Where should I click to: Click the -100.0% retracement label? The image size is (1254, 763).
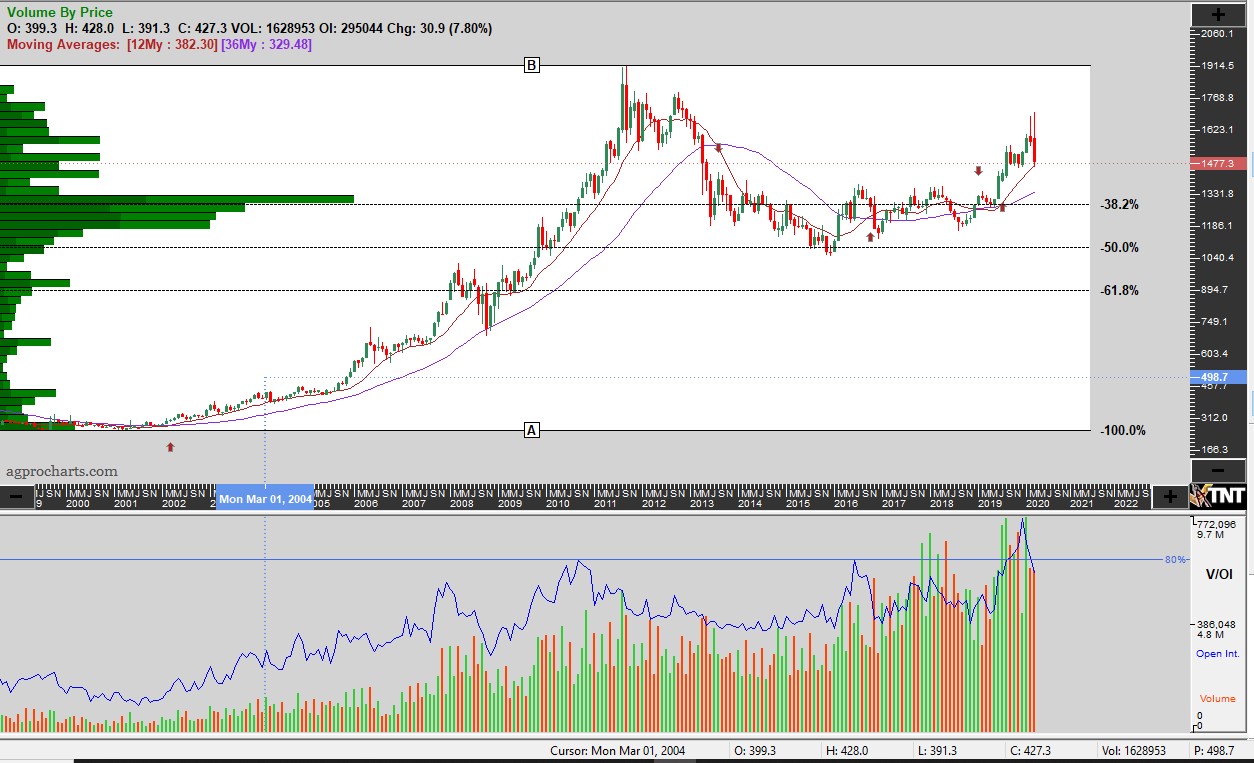coord(1123,430)
